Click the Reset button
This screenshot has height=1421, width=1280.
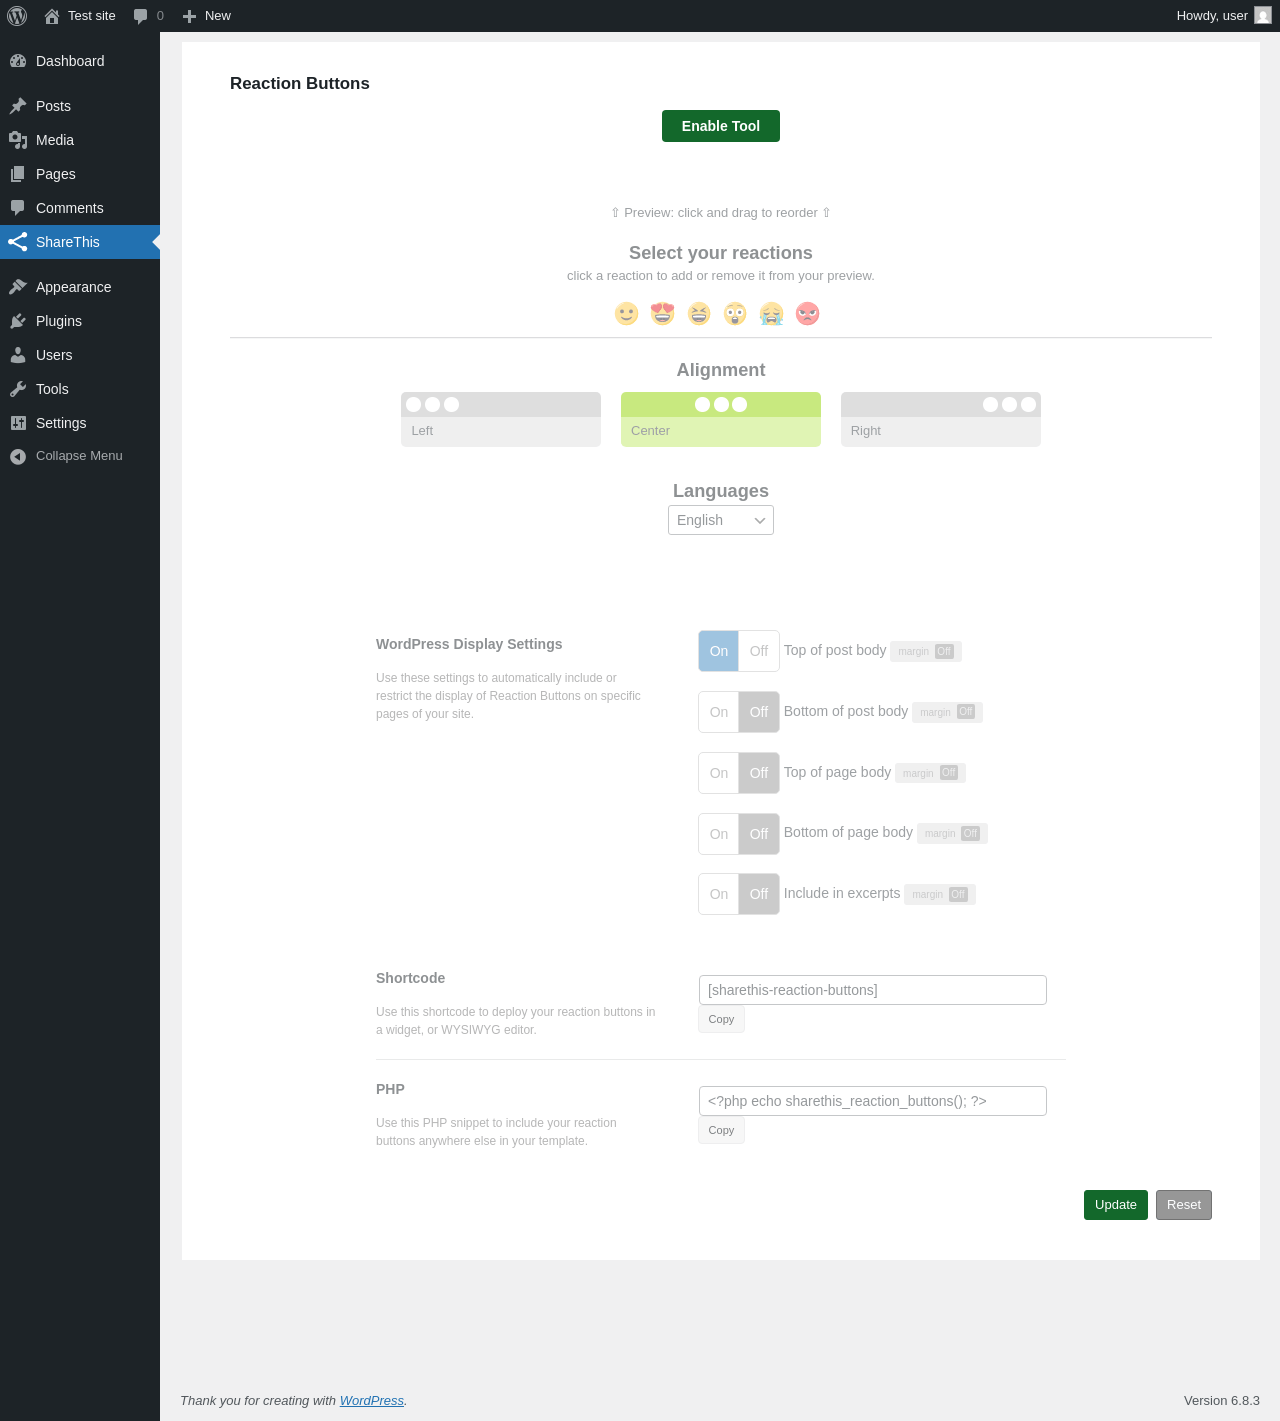tap(1184, 1205)
